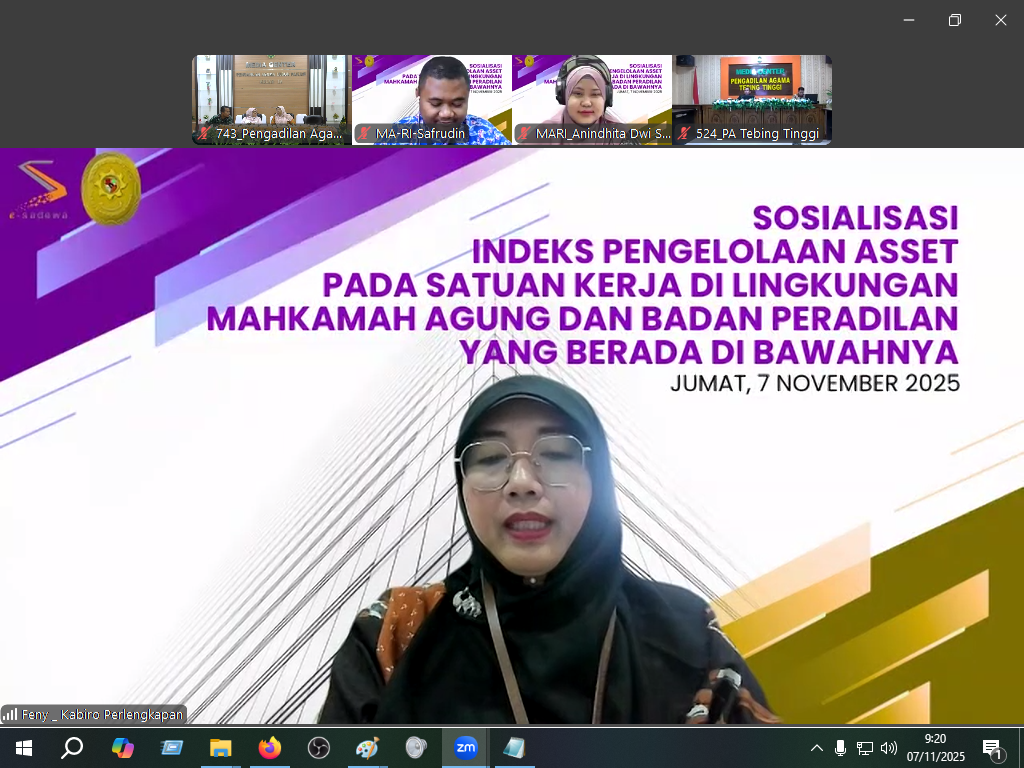Select the 524_PA Tebing Tinggi thumbnail
1024x768 pixels.
point(751,100)
